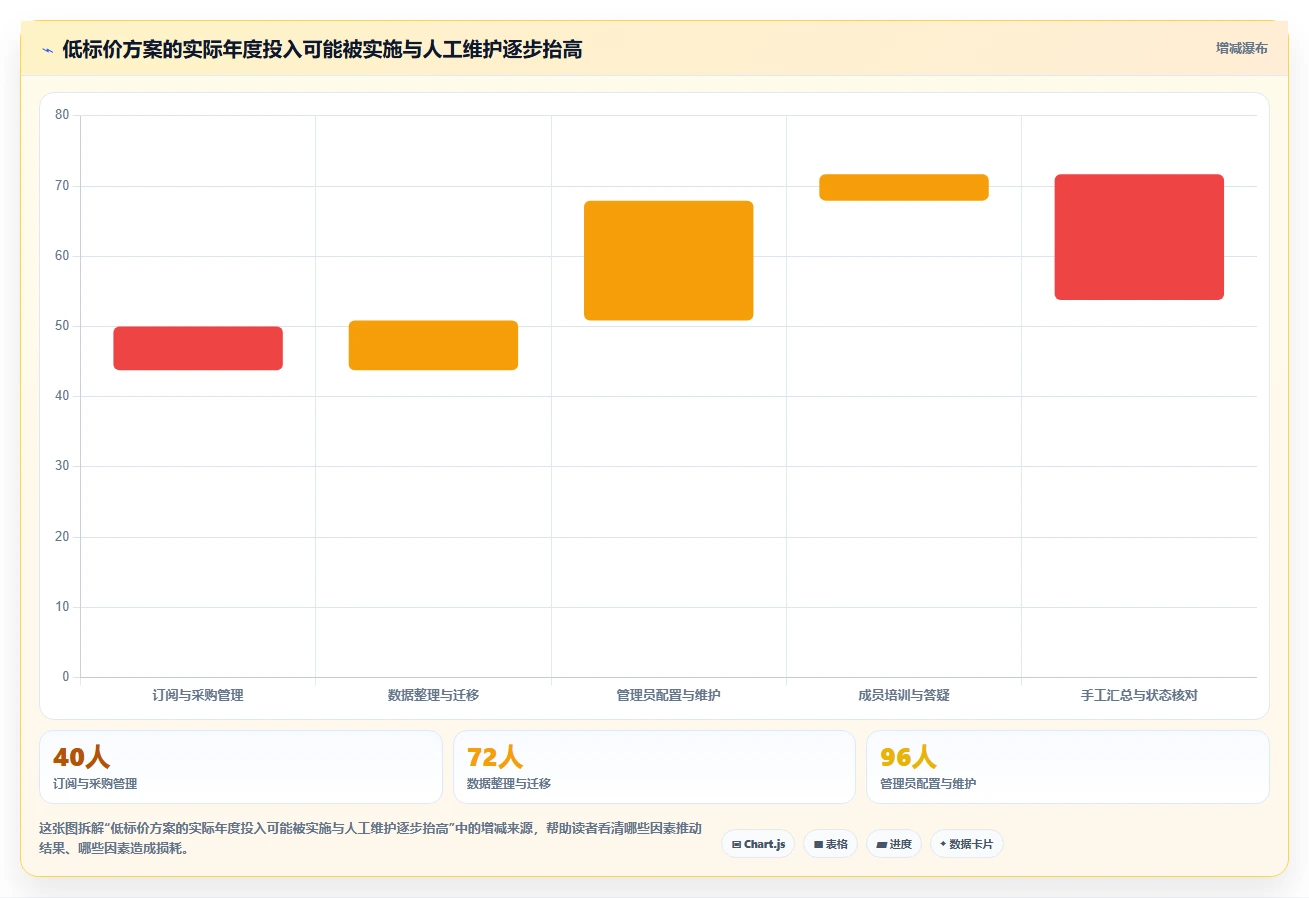Click the description paragraph starting 这张图拆解

(x=370, y=838)
